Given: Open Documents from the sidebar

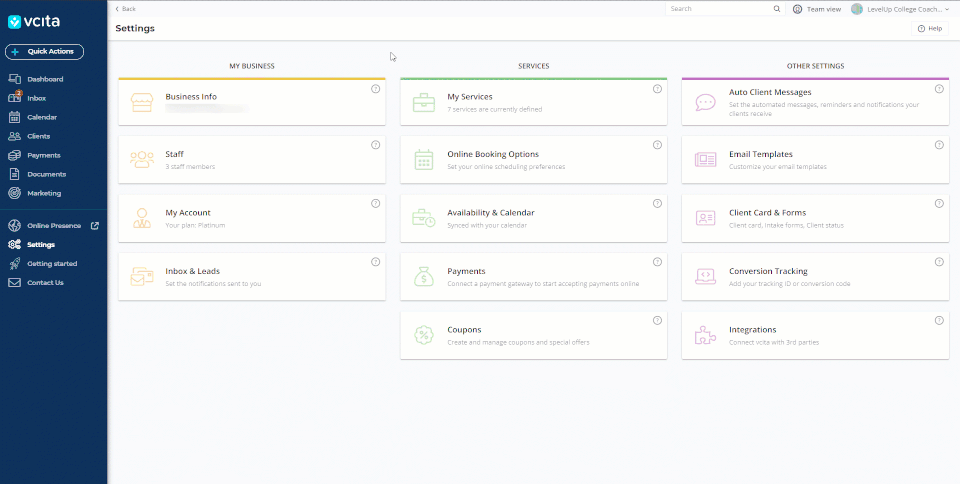Looking at the screenshot, I should [47, 174].
